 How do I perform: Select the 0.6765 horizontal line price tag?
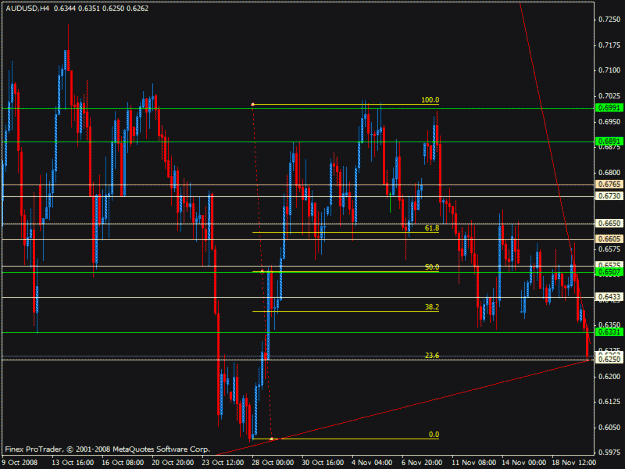[x=609, y=184]
